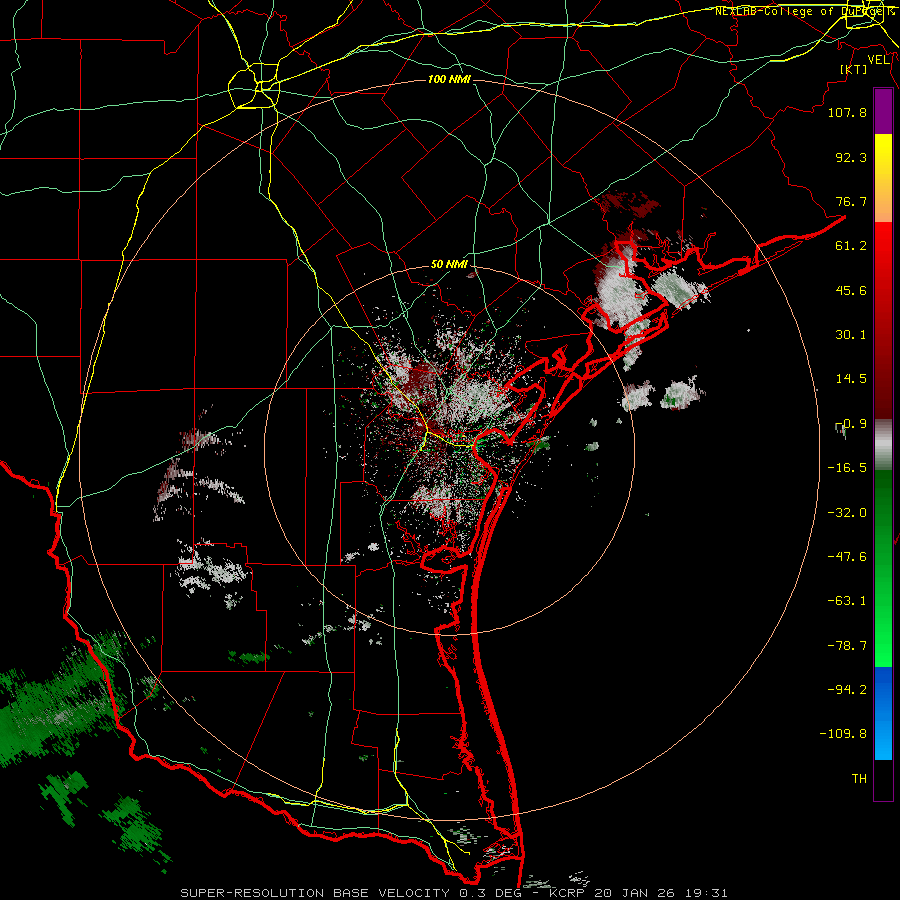Click the Super-Resolution Base Velocity caption
The width and height of the screenshot is (900, 900).
point(453,893)
